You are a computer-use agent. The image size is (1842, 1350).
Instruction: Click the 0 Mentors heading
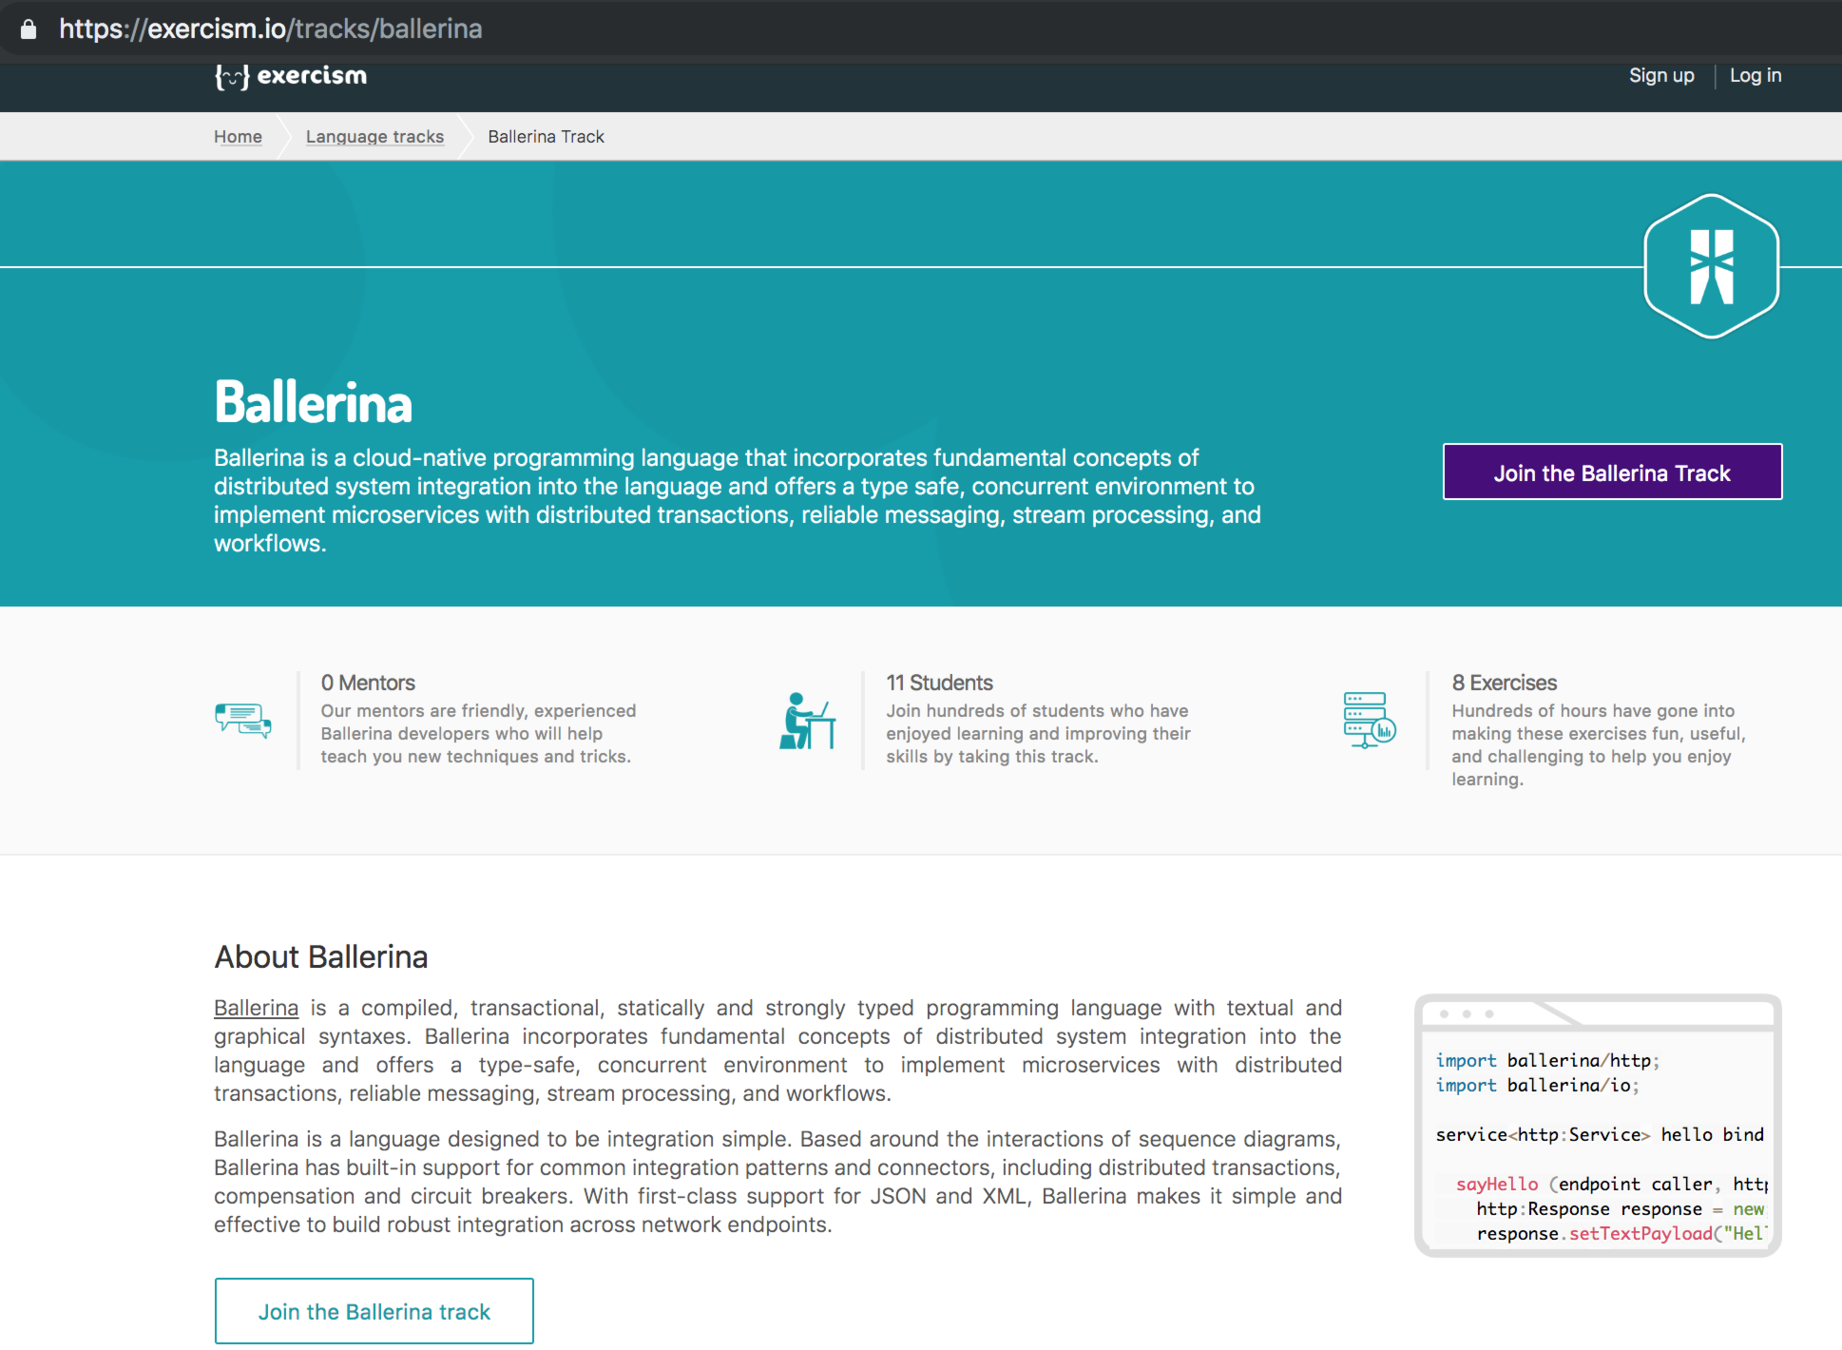click(368, 683)
